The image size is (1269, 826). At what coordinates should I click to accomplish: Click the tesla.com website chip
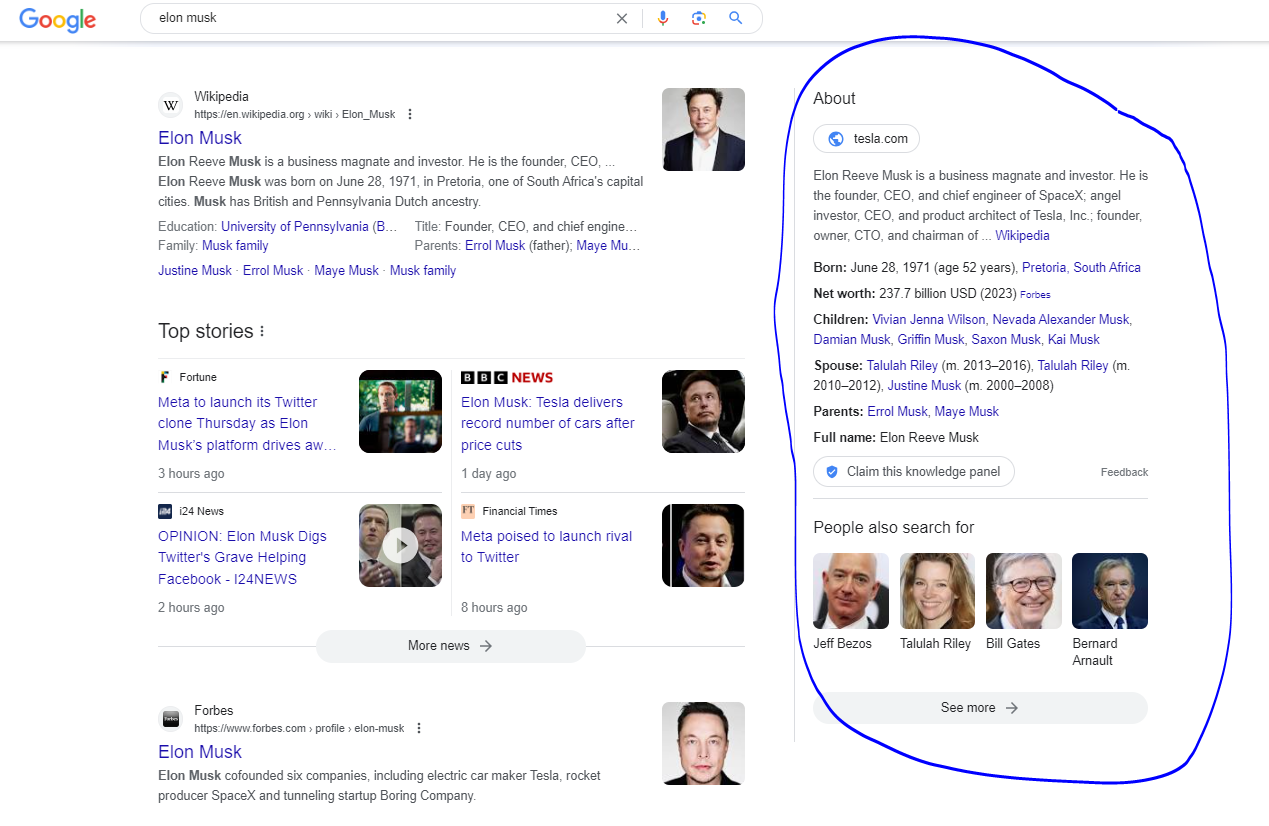pyautogui.click(x=867, y=139)
